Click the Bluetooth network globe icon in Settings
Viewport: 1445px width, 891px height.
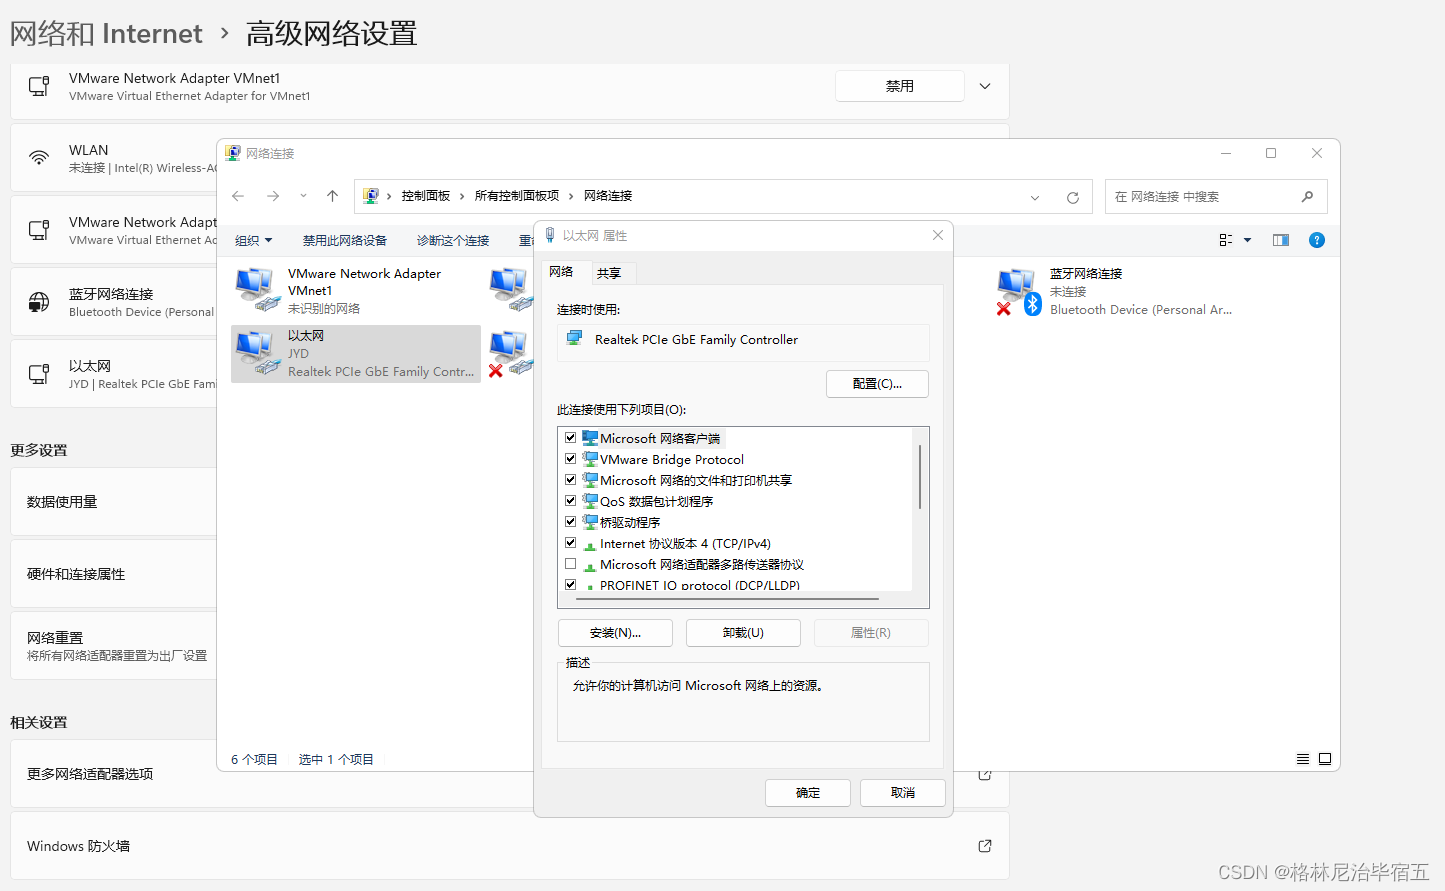tap(39, 302)
